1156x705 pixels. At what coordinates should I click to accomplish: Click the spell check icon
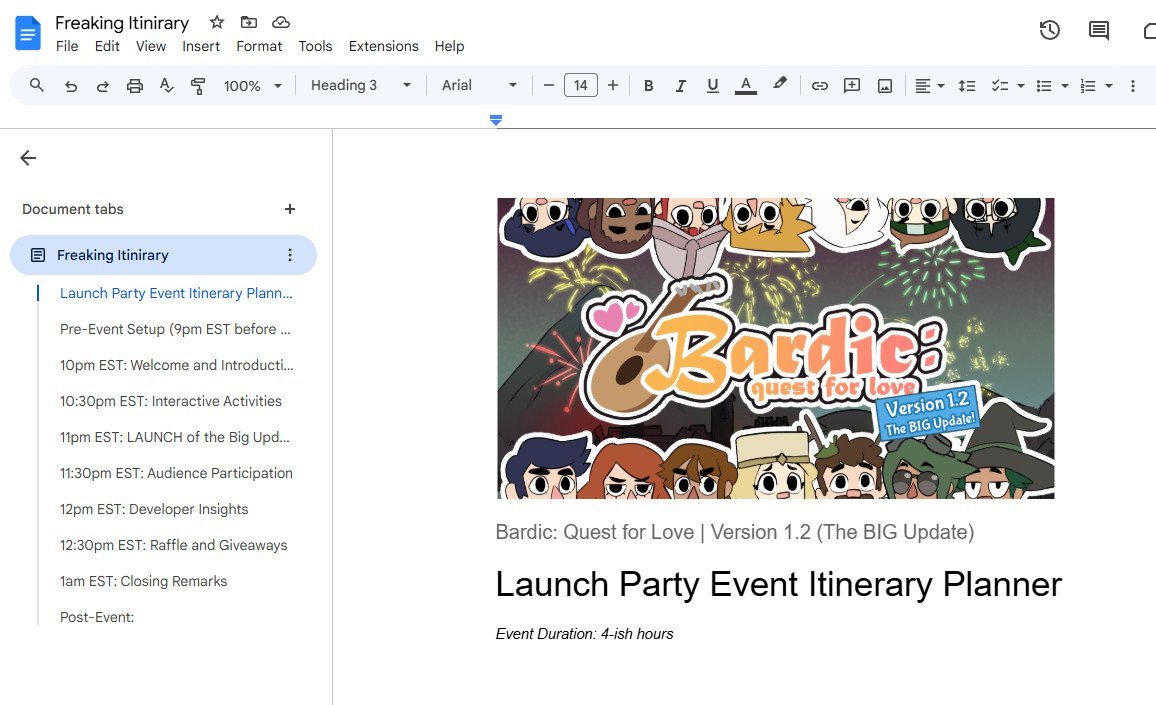point(167,86)
